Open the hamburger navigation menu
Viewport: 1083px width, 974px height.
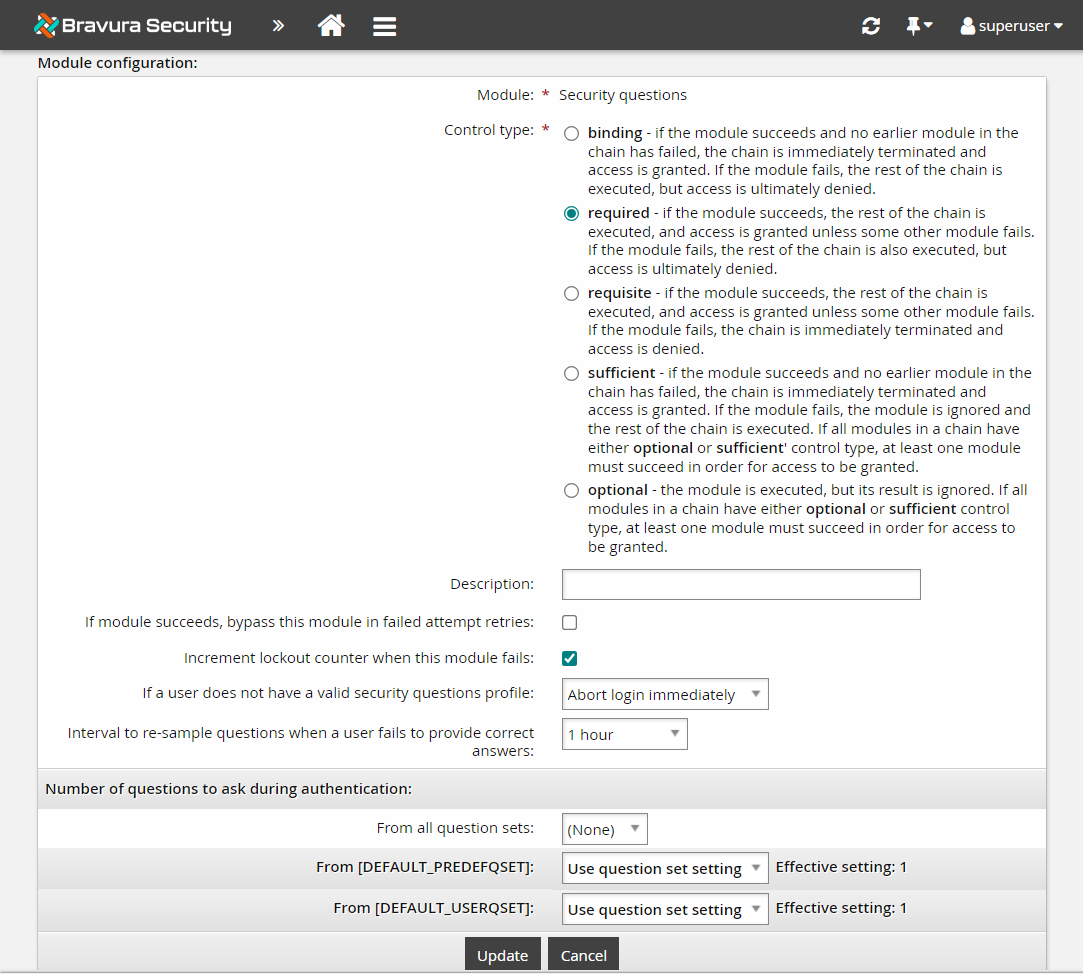pos(384,25)
